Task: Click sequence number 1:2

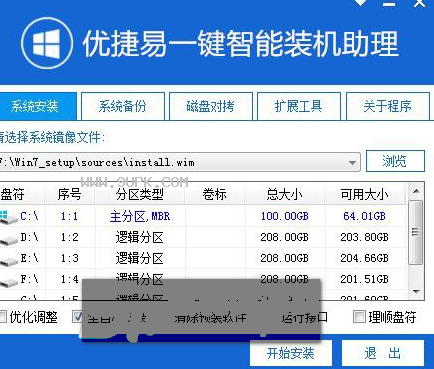Action: tap(69, 237)
